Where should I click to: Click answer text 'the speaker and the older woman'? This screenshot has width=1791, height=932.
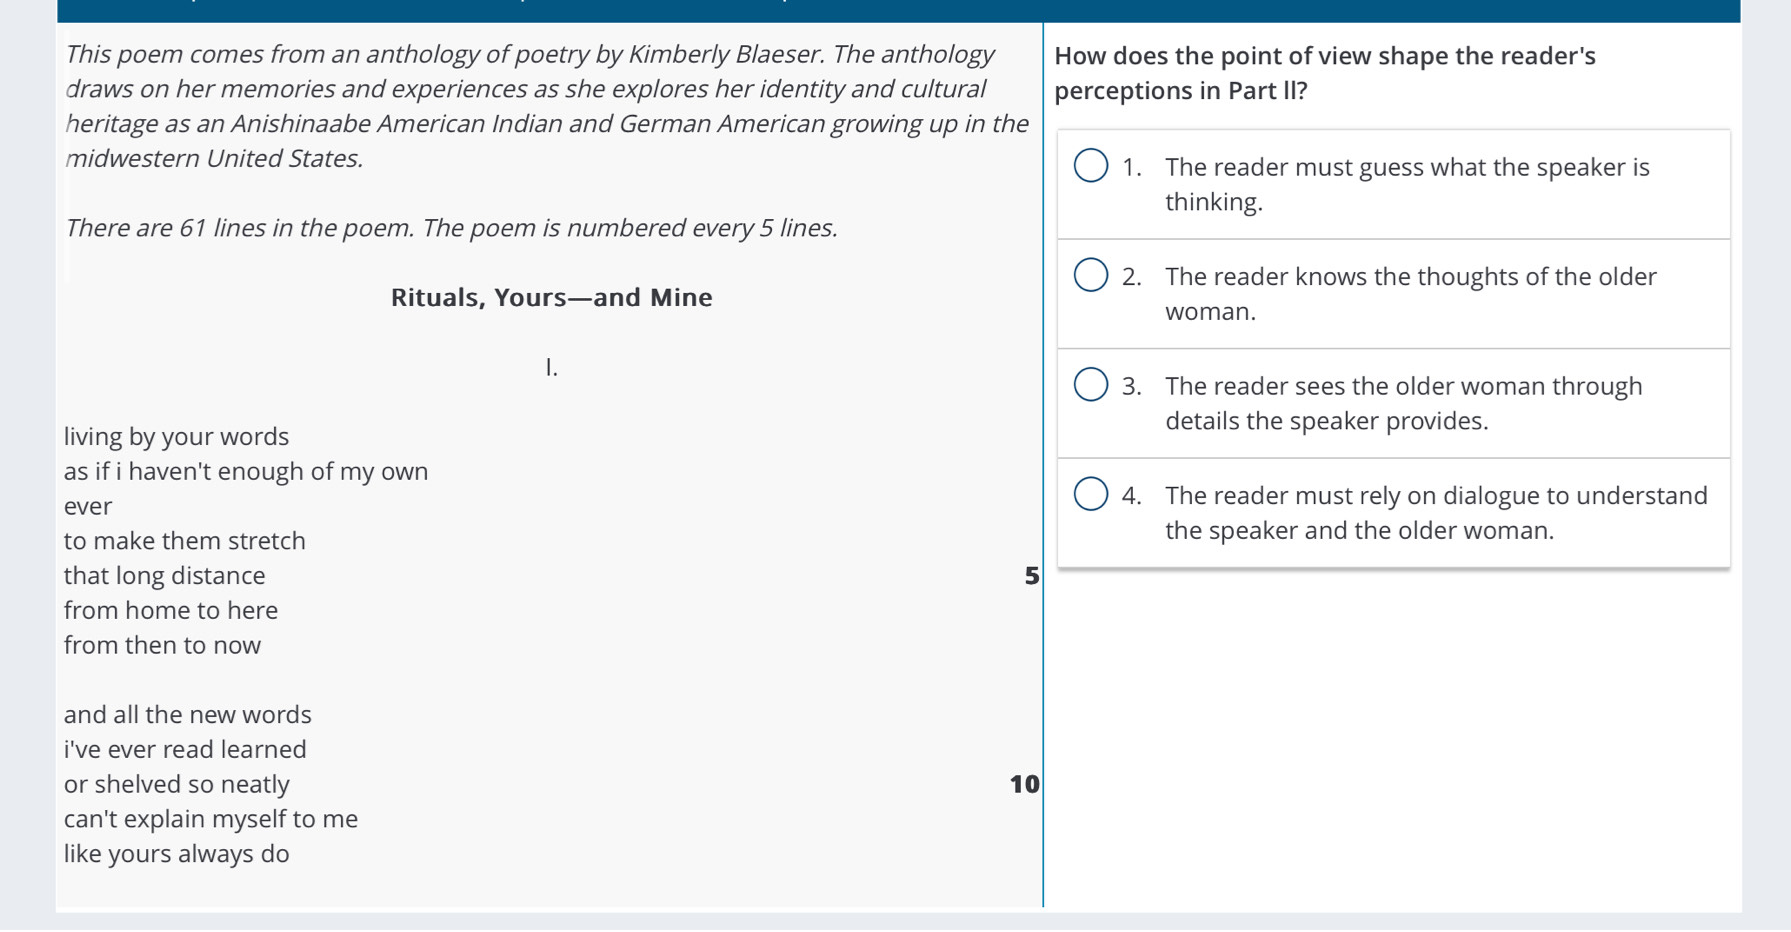pyautogui.click(x=1359, y=530)
